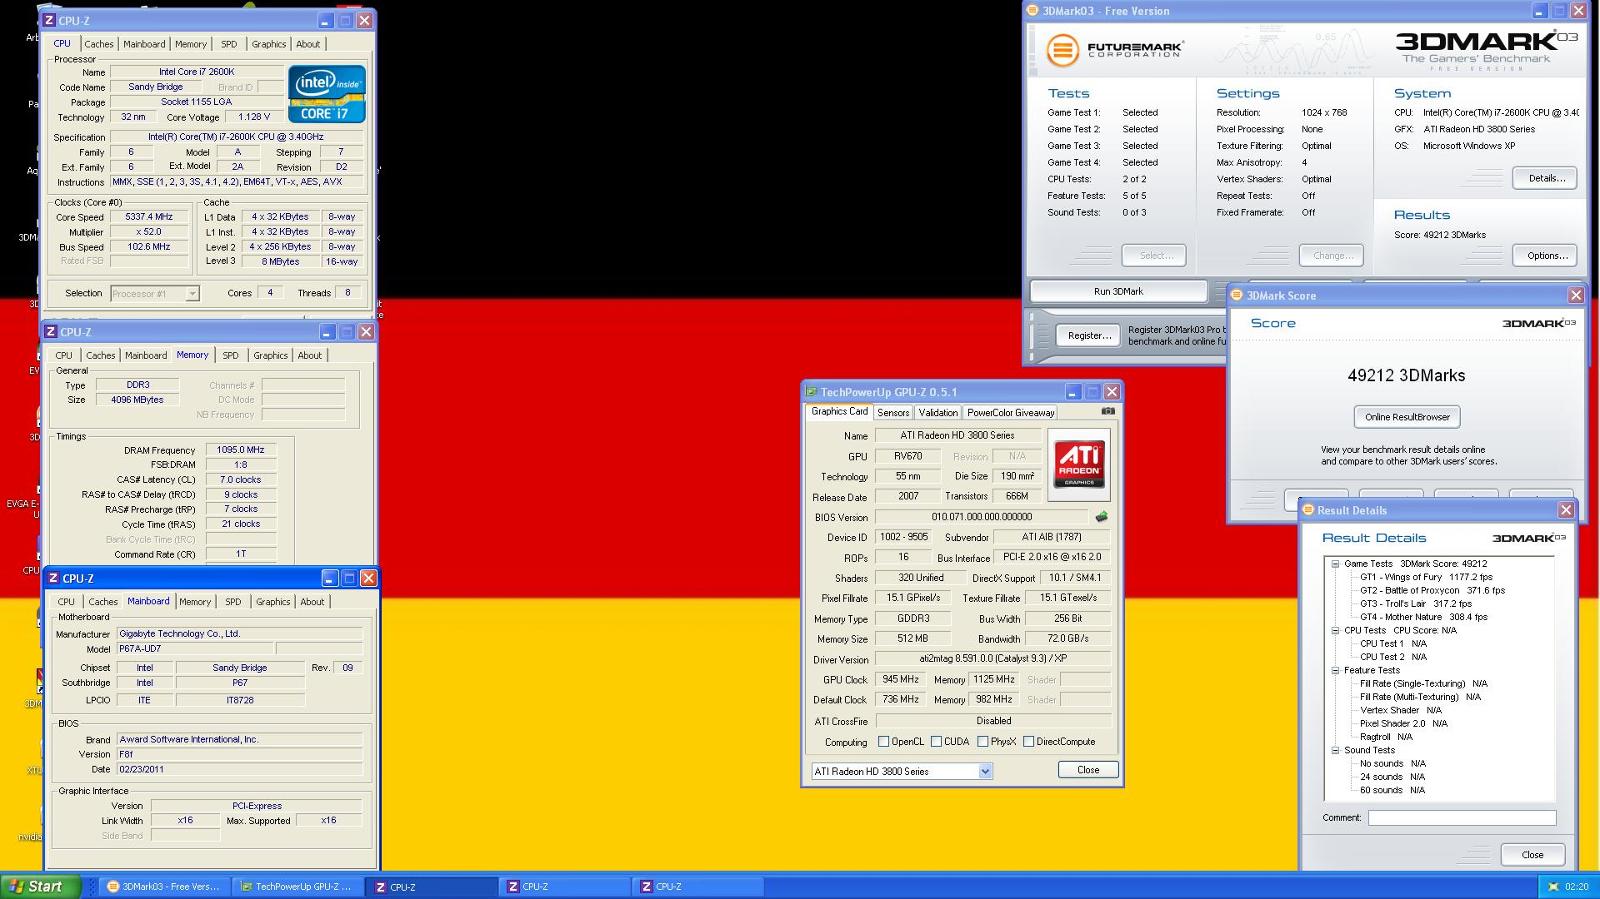Click the 1095.0 MHz DRAM Frequency value

[240, 450]
